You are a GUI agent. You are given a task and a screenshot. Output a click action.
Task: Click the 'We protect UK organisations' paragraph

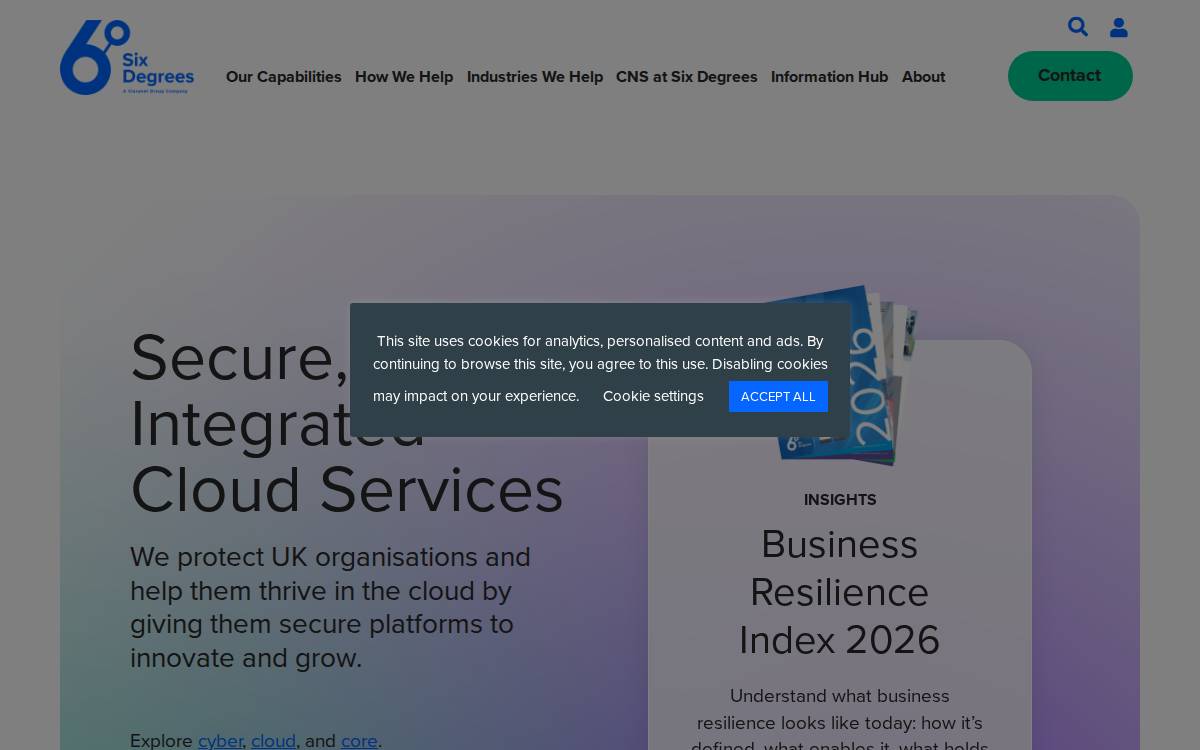click(330, 607)
